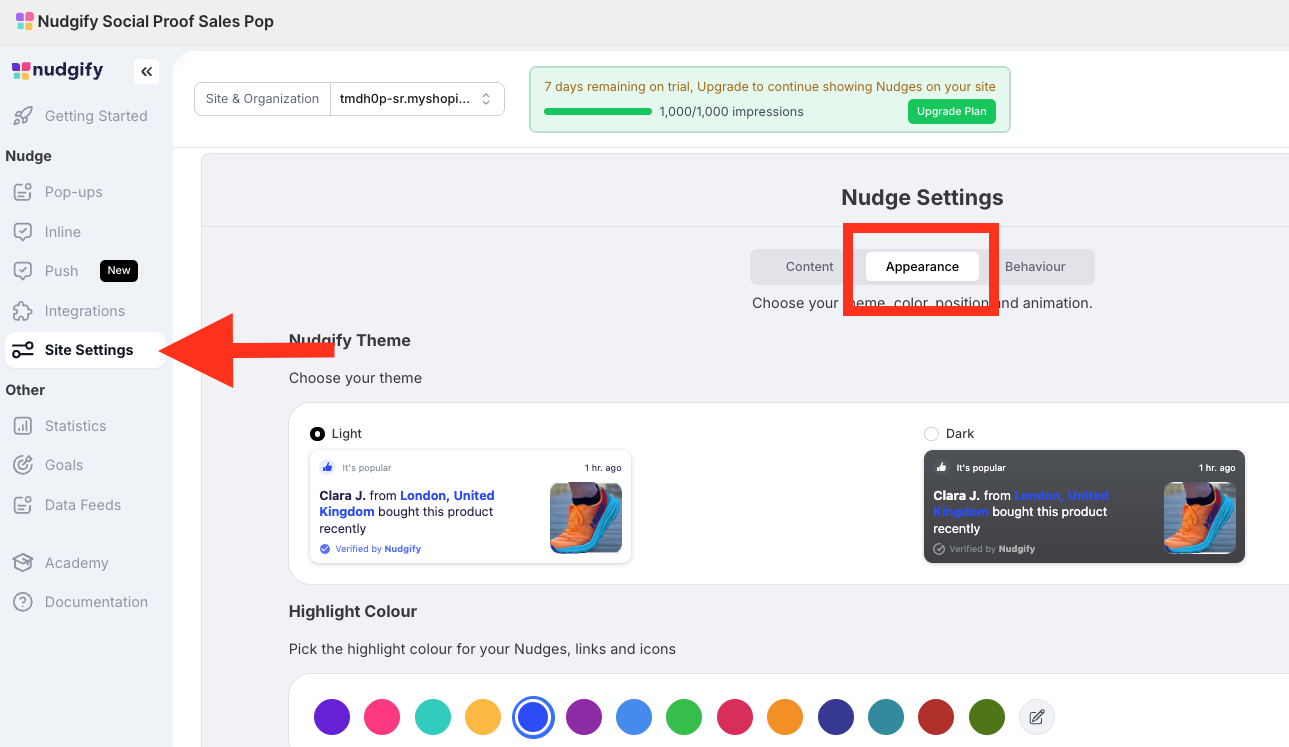Click the Nudgify logo in sidebar
This screenshot has width=1289, height=747.
click(x=57, y=70)
